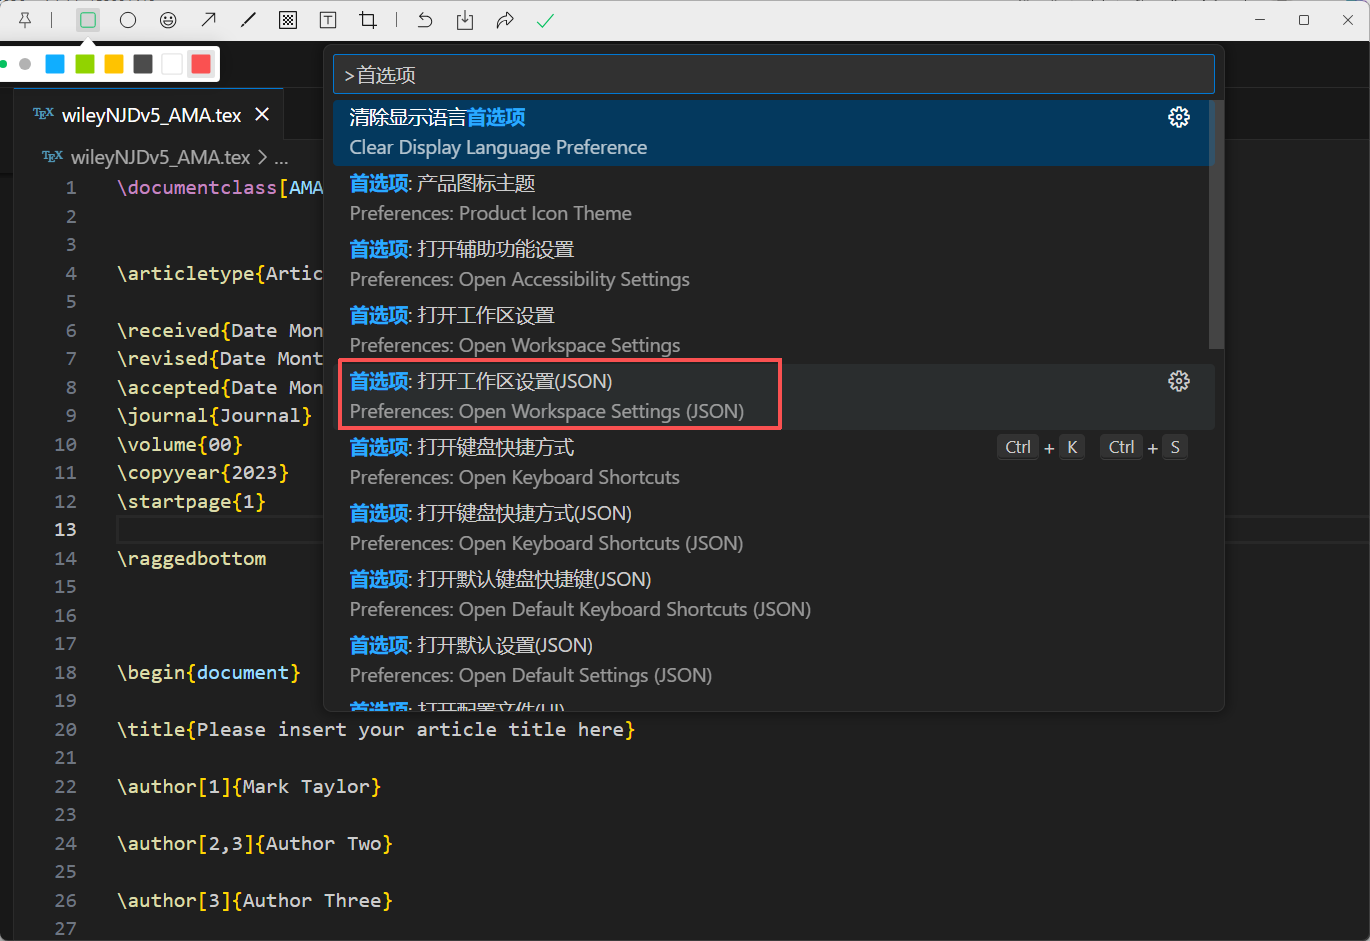
Task: Choose the dark gray color swatch
Action: tap(143, 64)
